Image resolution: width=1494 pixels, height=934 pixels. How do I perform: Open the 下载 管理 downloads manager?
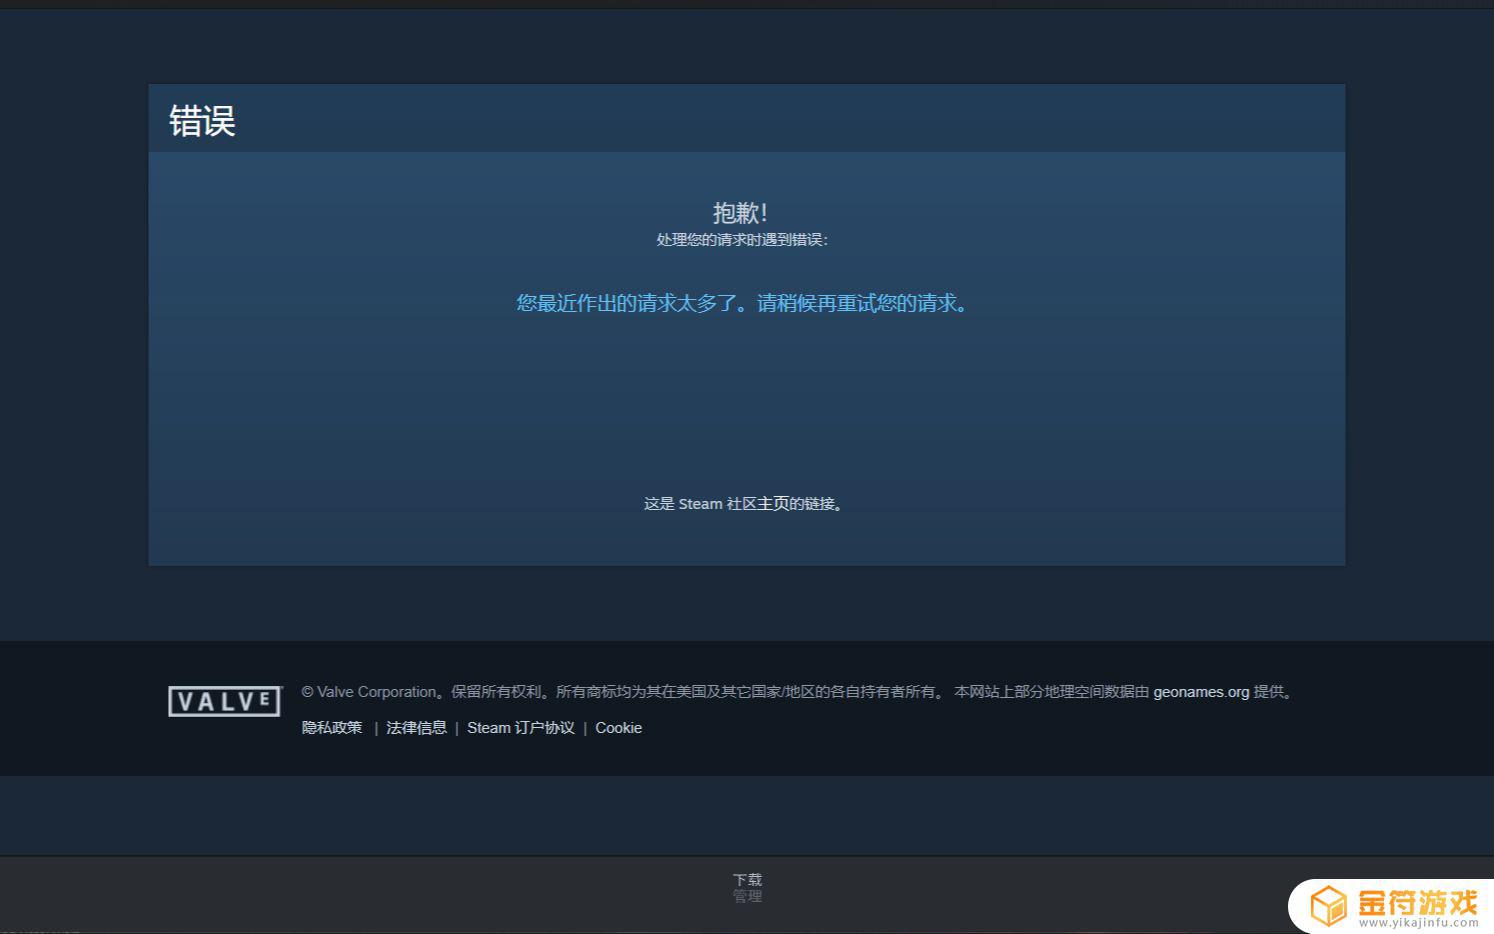point(747,888)
